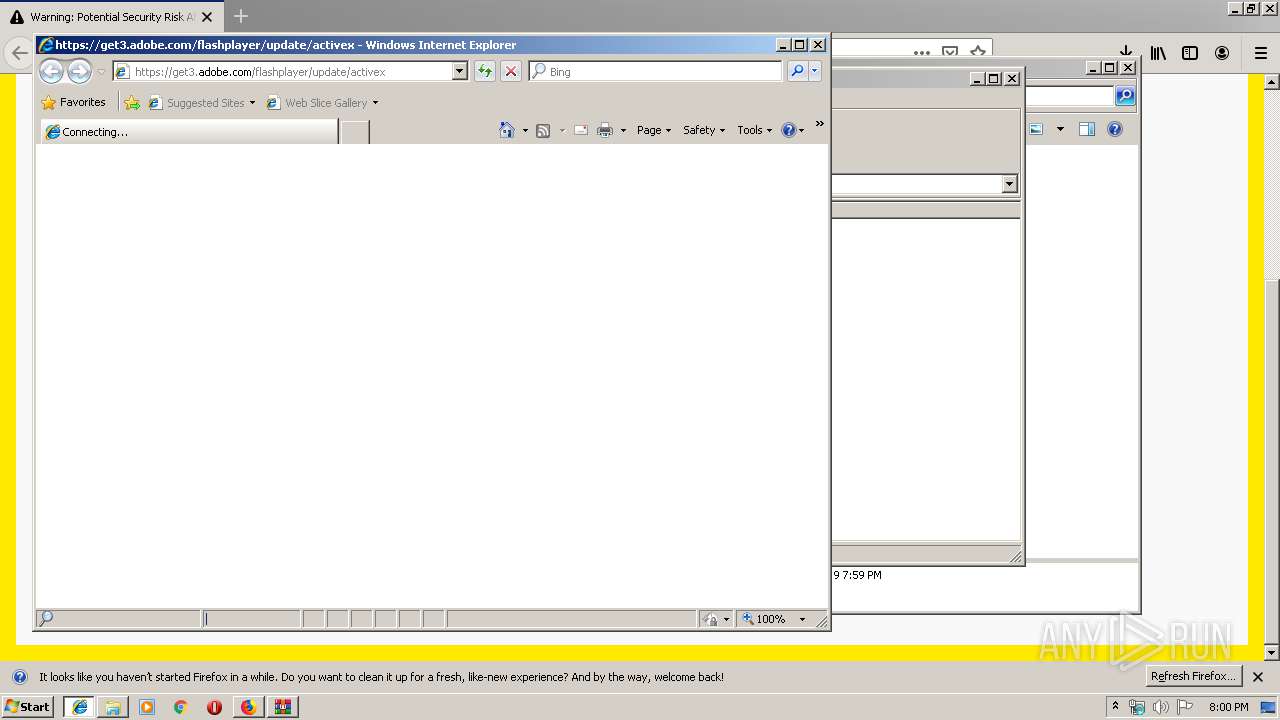Click Firefox page scrollbar up arrow
Viewport: 1280px width, 720px height.
click(1271, 82)
